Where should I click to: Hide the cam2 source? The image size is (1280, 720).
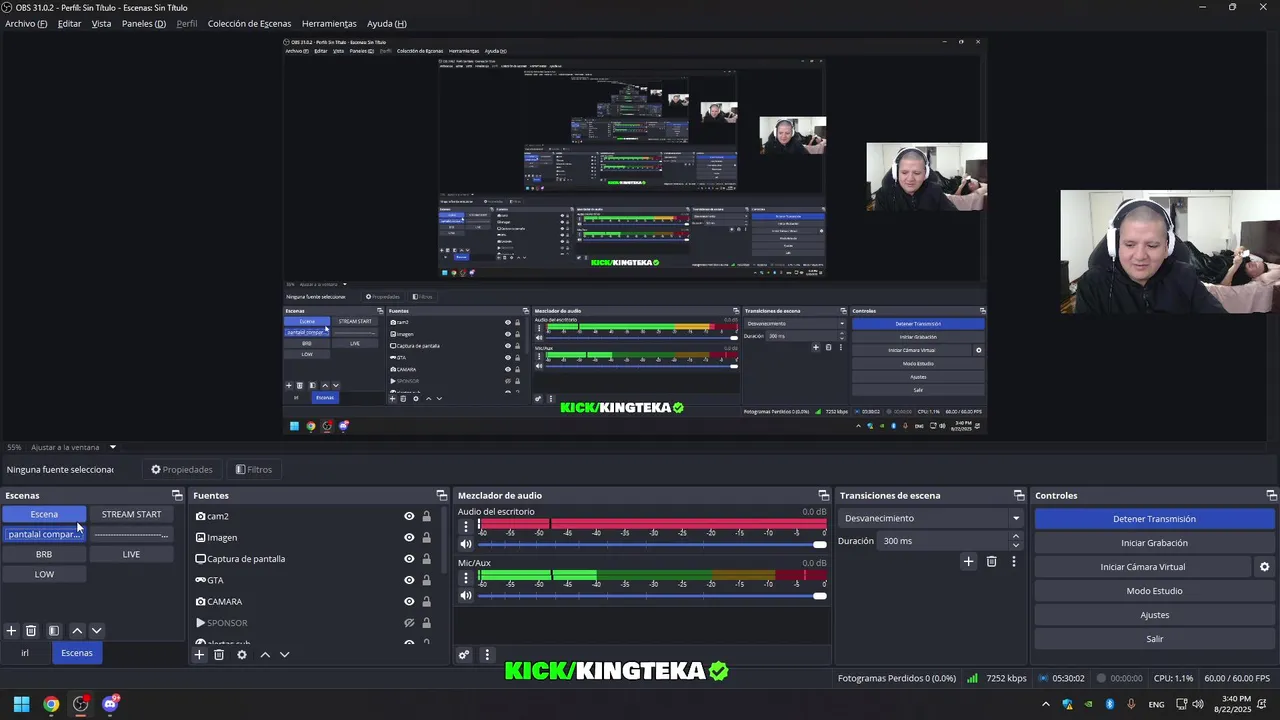pyautogui.click(x=409, y=516)
